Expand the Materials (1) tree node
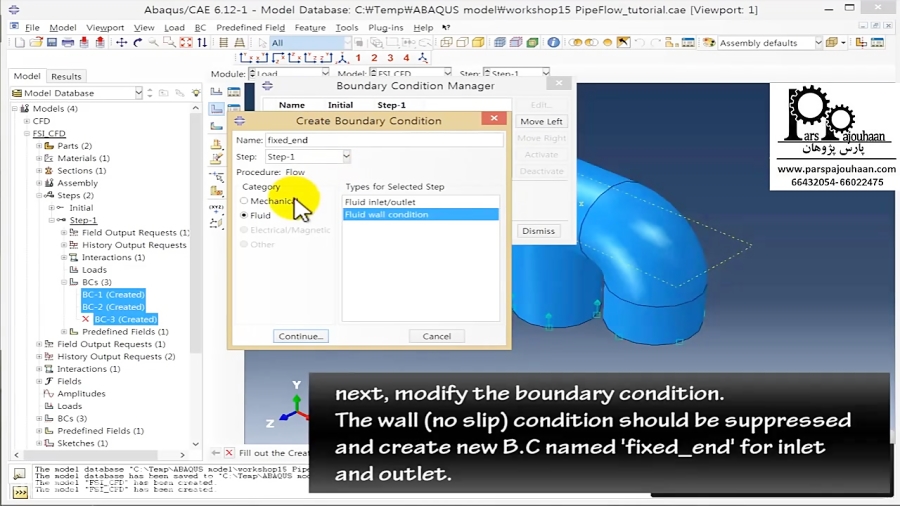Viewport: 900px width, 506px height. (39, 158)
